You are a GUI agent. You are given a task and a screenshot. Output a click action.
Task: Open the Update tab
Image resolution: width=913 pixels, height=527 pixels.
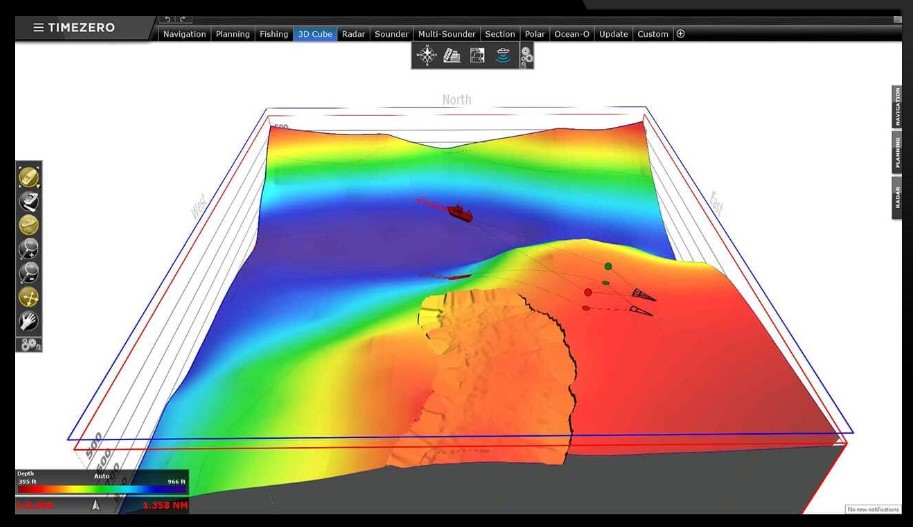click(x=614, y=34)
